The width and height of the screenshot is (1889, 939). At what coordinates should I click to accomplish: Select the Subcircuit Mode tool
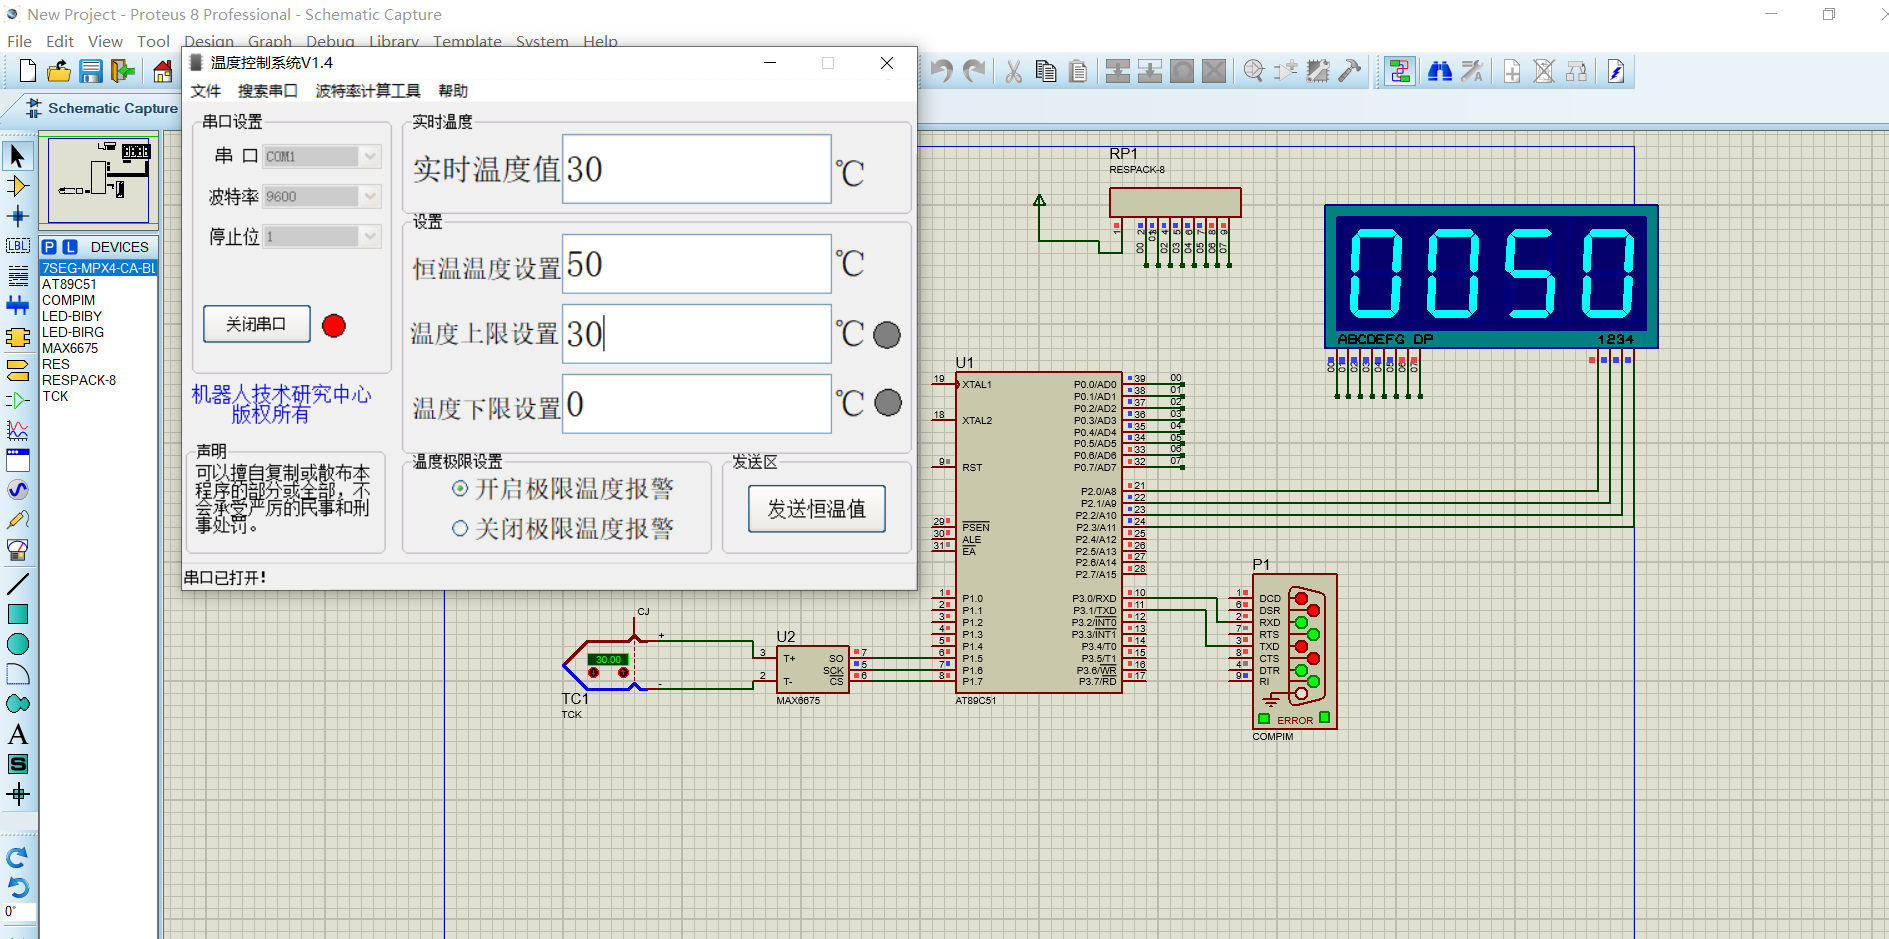18,338
